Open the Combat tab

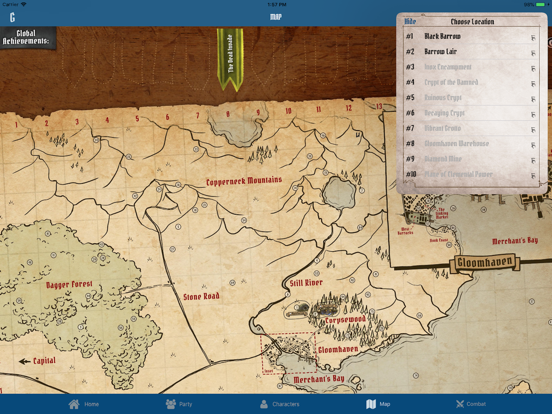pyautogui.click(x=471, y=404)
